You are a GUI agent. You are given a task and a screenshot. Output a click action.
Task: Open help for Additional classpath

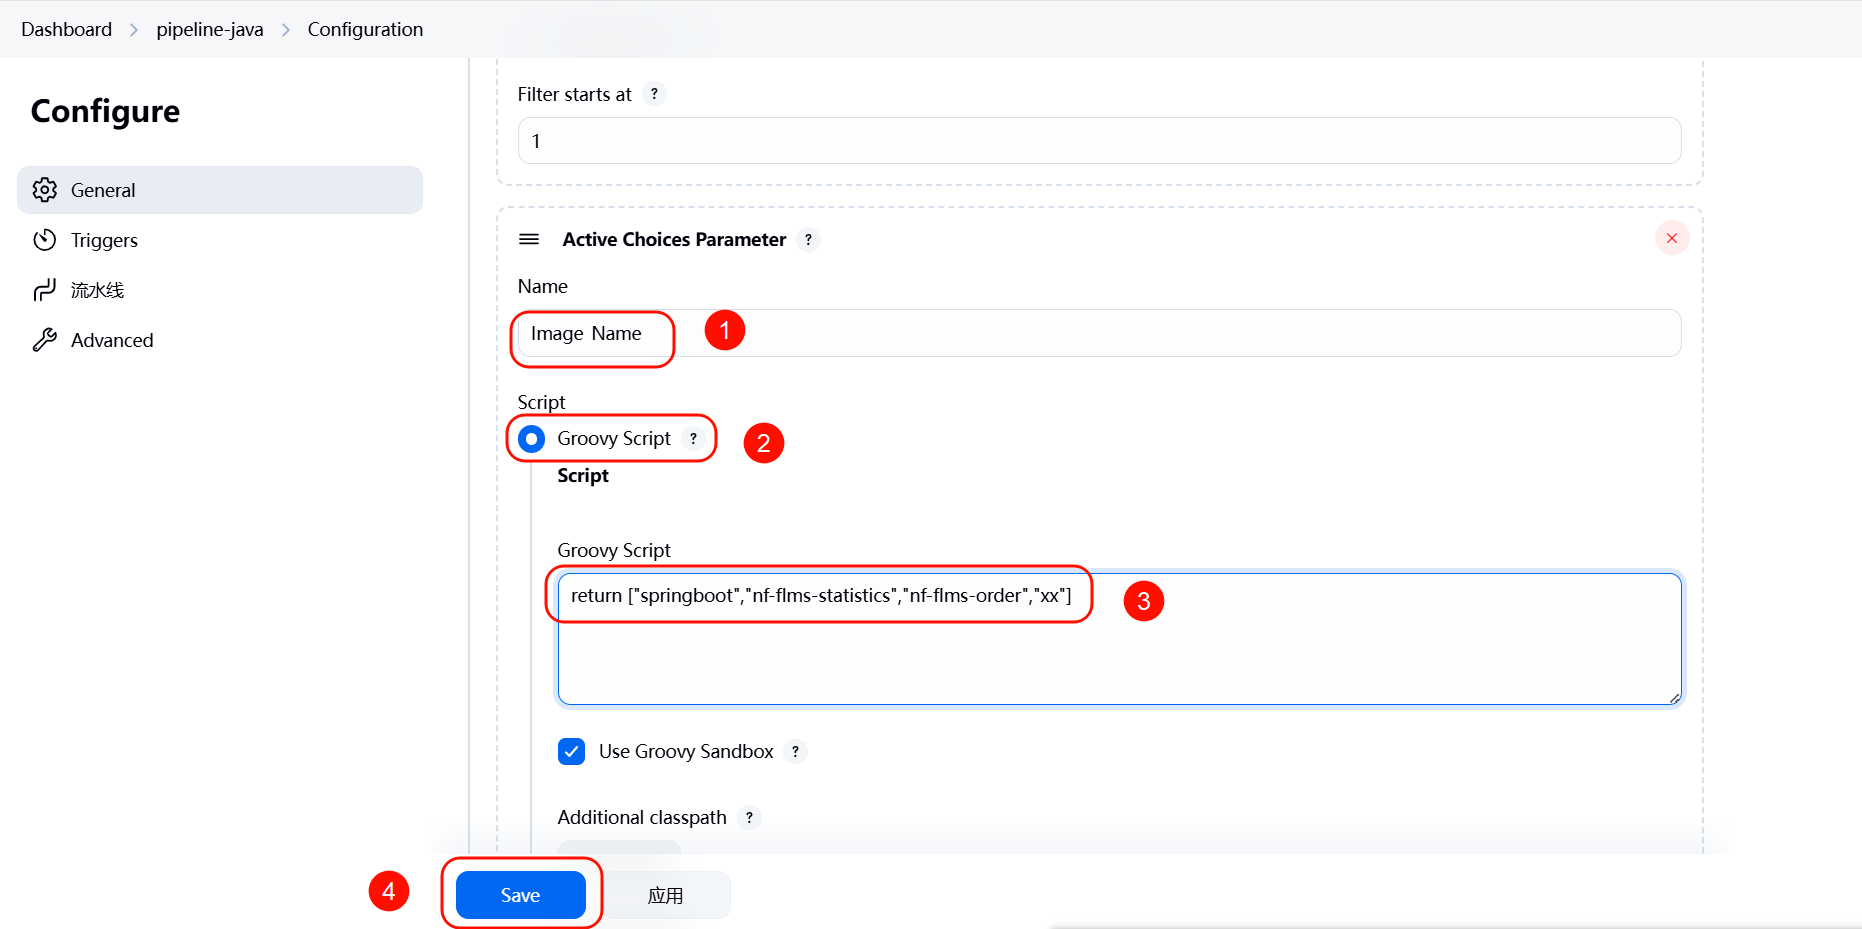[749, 818]
